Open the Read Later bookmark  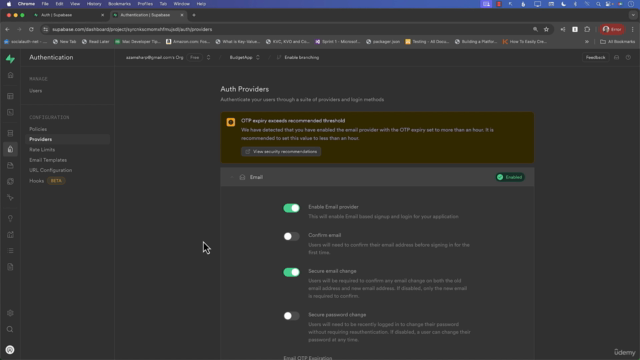click(96, 42)
